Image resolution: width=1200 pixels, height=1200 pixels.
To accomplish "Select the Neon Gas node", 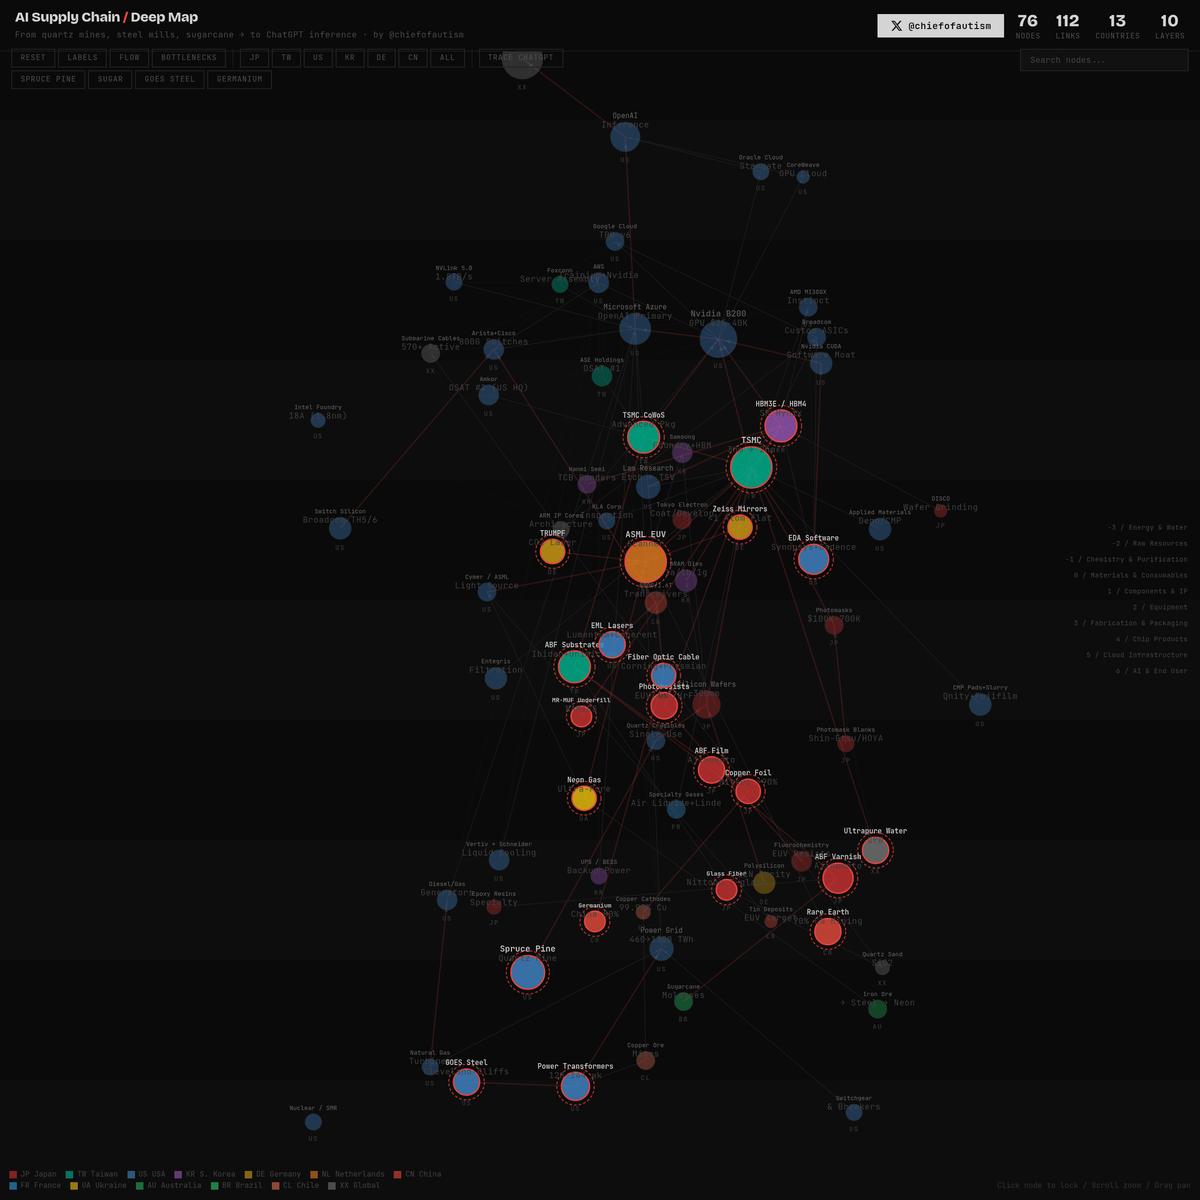I will click(x=584, y=798).
